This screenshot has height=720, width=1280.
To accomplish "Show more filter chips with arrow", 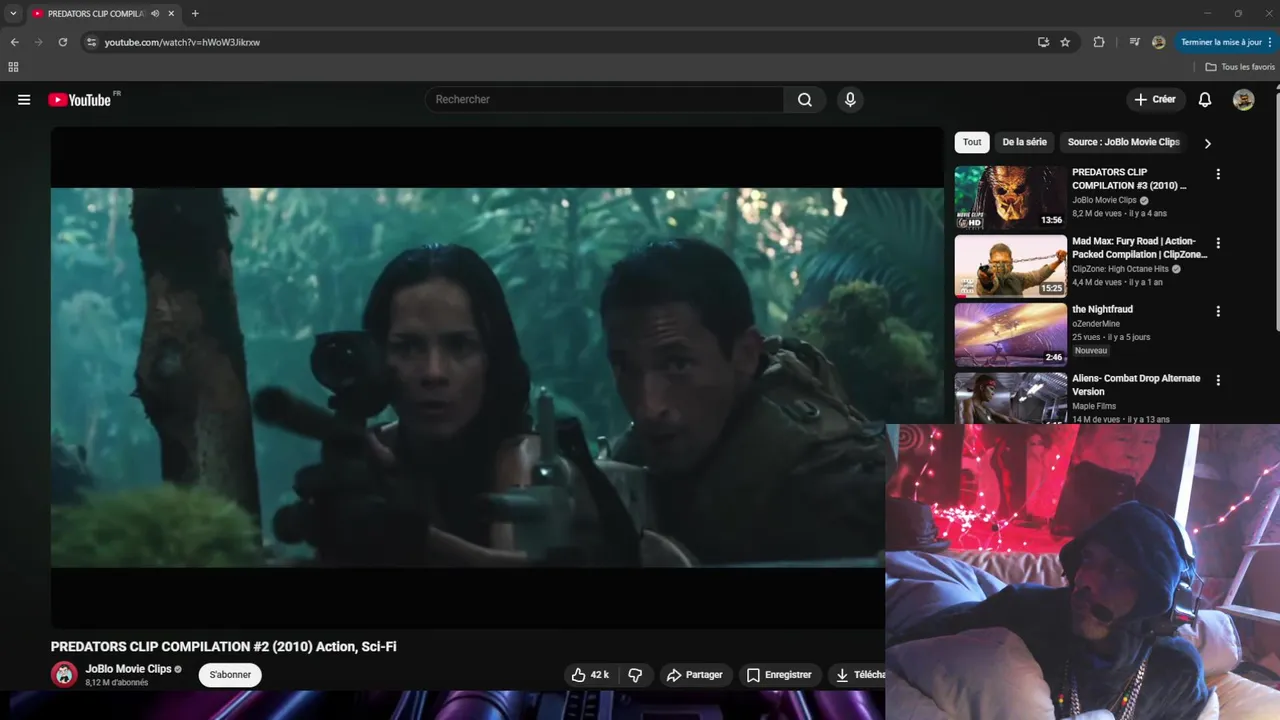I will click(1207, 143).
